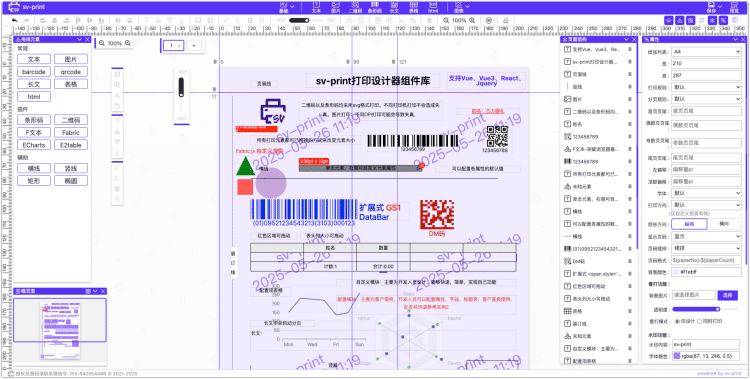Click the 表格 tool in top bar

pyautogui.click(x=413, y=7)
